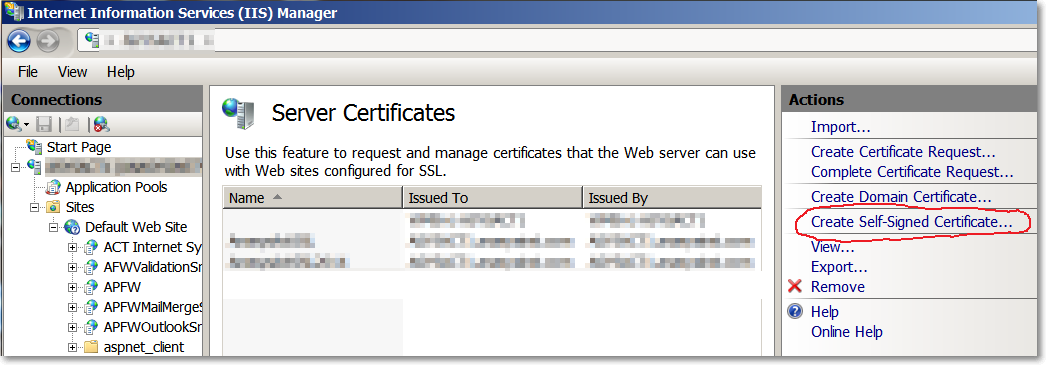Click the Sites folder icon
The image size is (1046, 365).
click(x=53, y=208)
